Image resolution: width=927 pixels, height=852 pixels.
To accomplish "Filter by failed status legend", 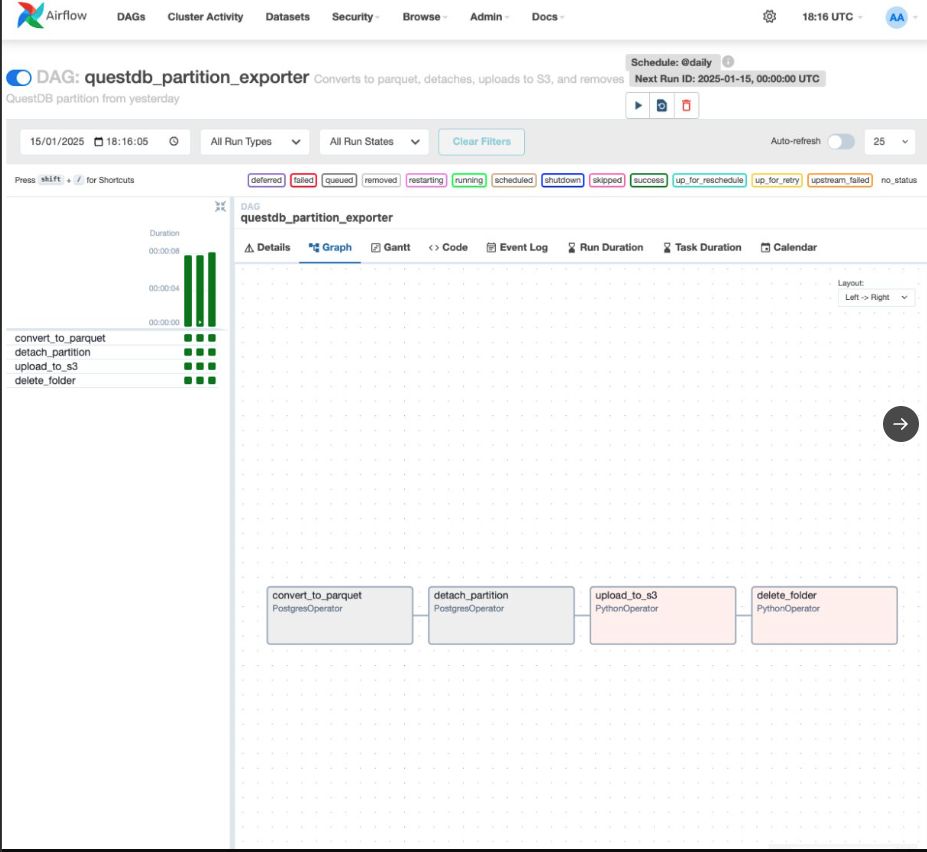I will pyautogui.click(x=303, y=180).
